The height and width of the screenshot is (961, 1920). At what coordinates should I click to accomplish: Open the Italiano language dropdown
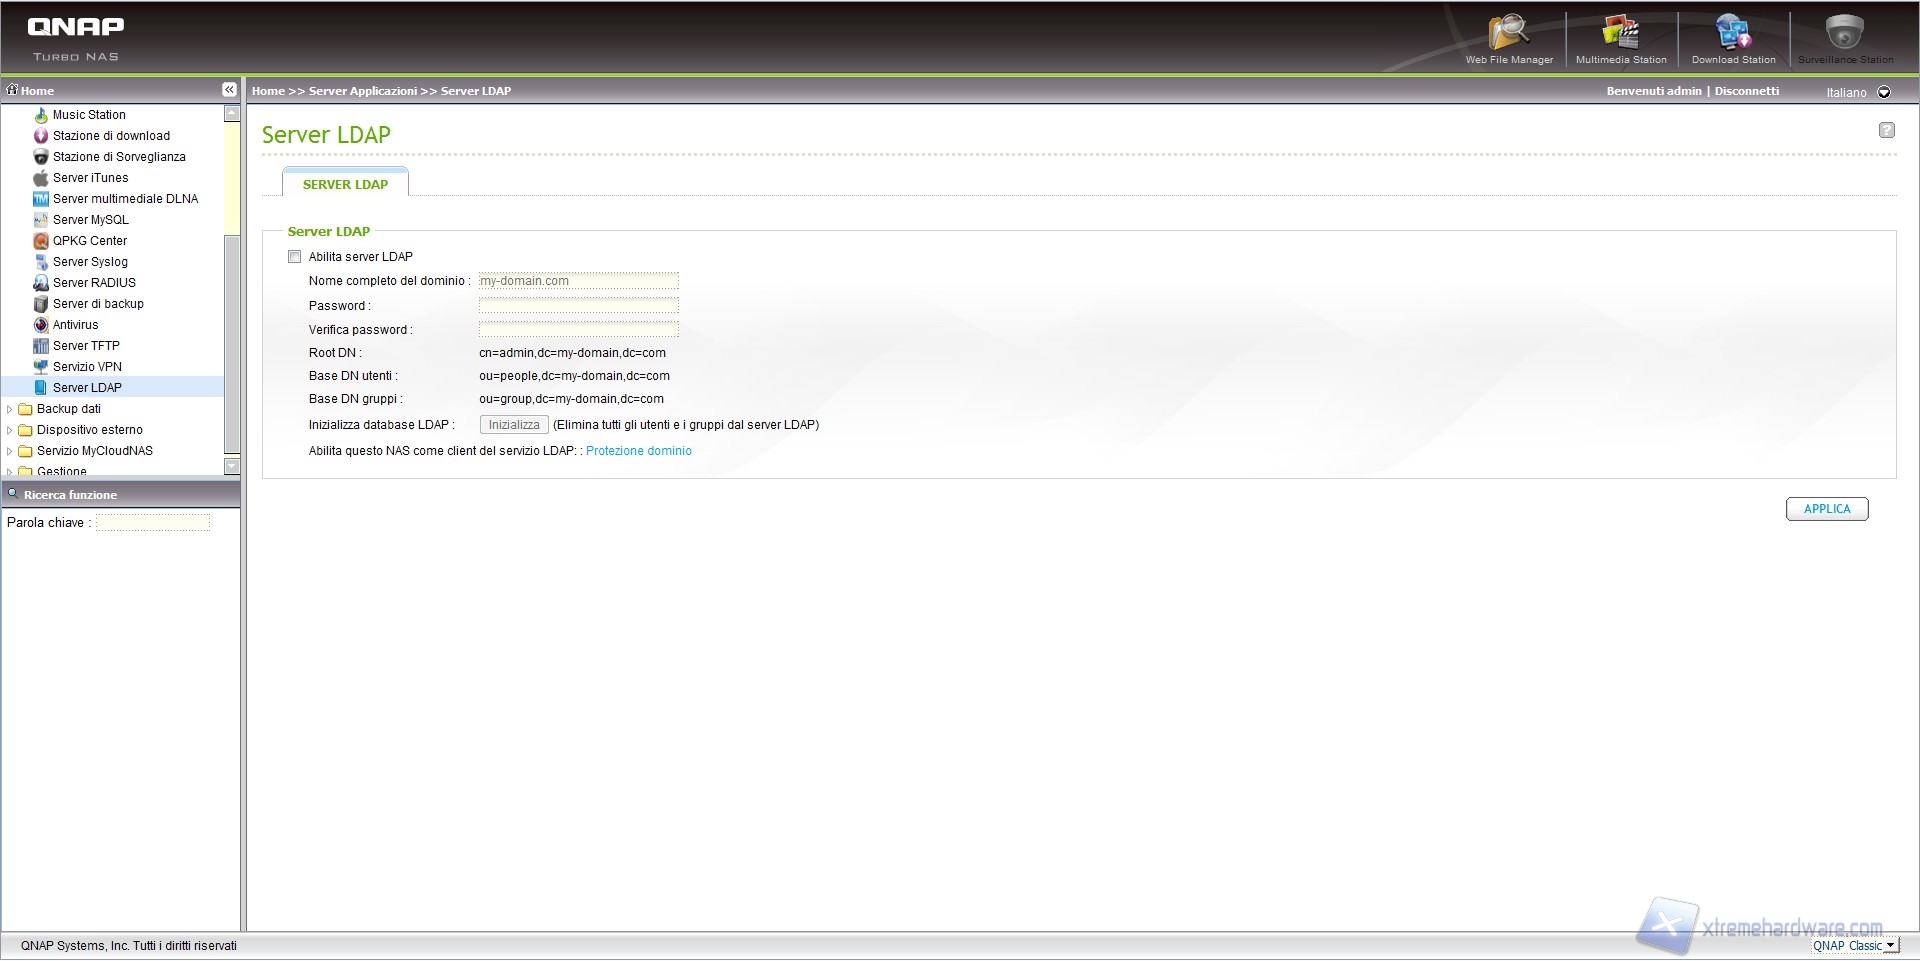(1884, 92)
